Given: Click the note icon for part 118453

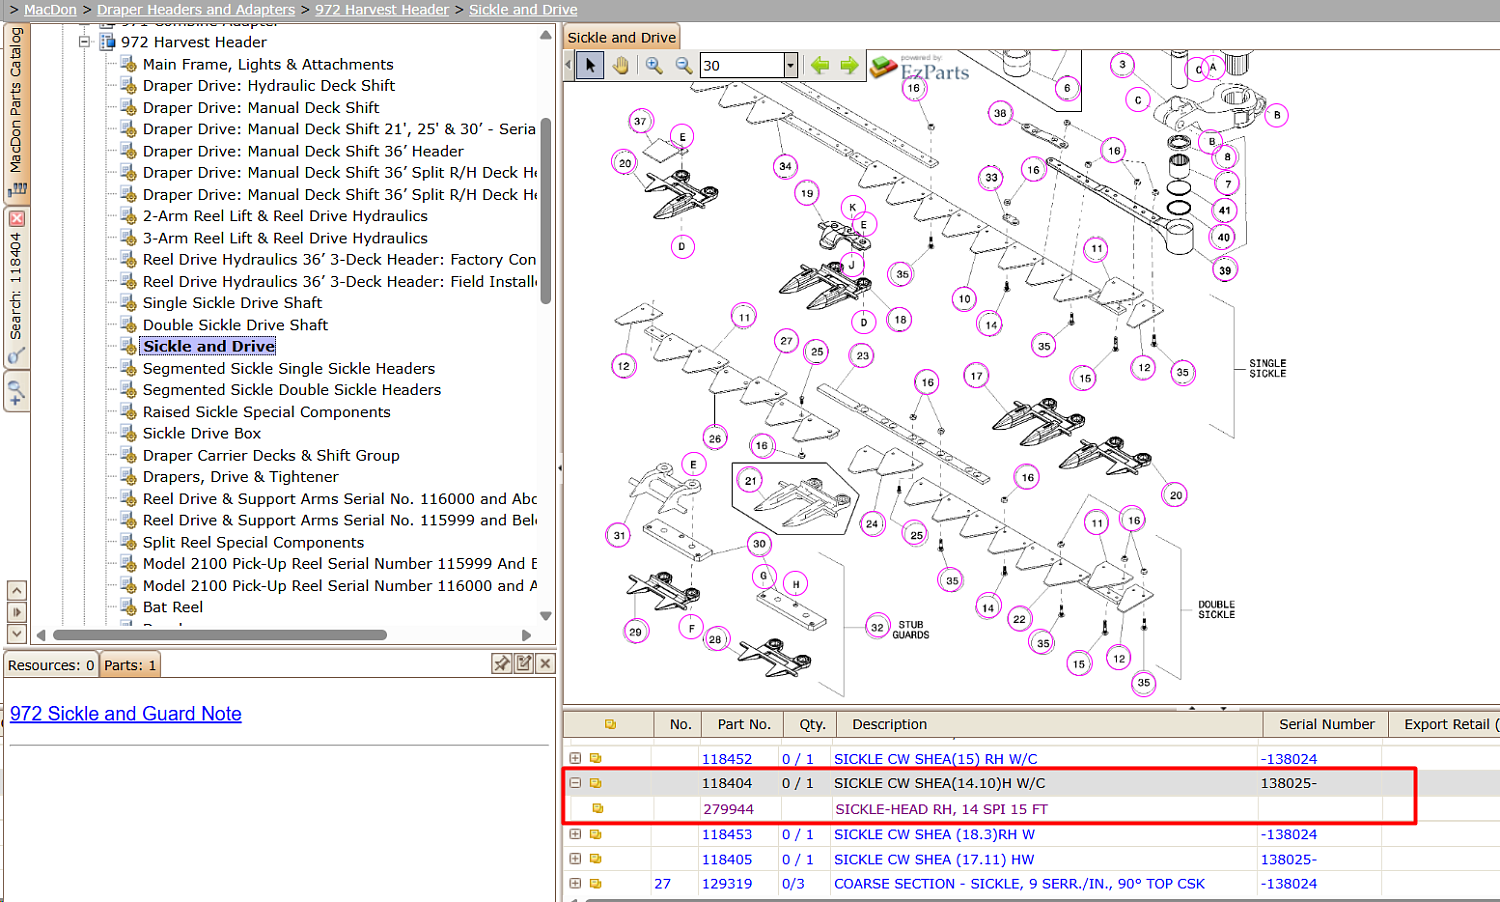Looking at the screenshot, I should tap(595, 834).
